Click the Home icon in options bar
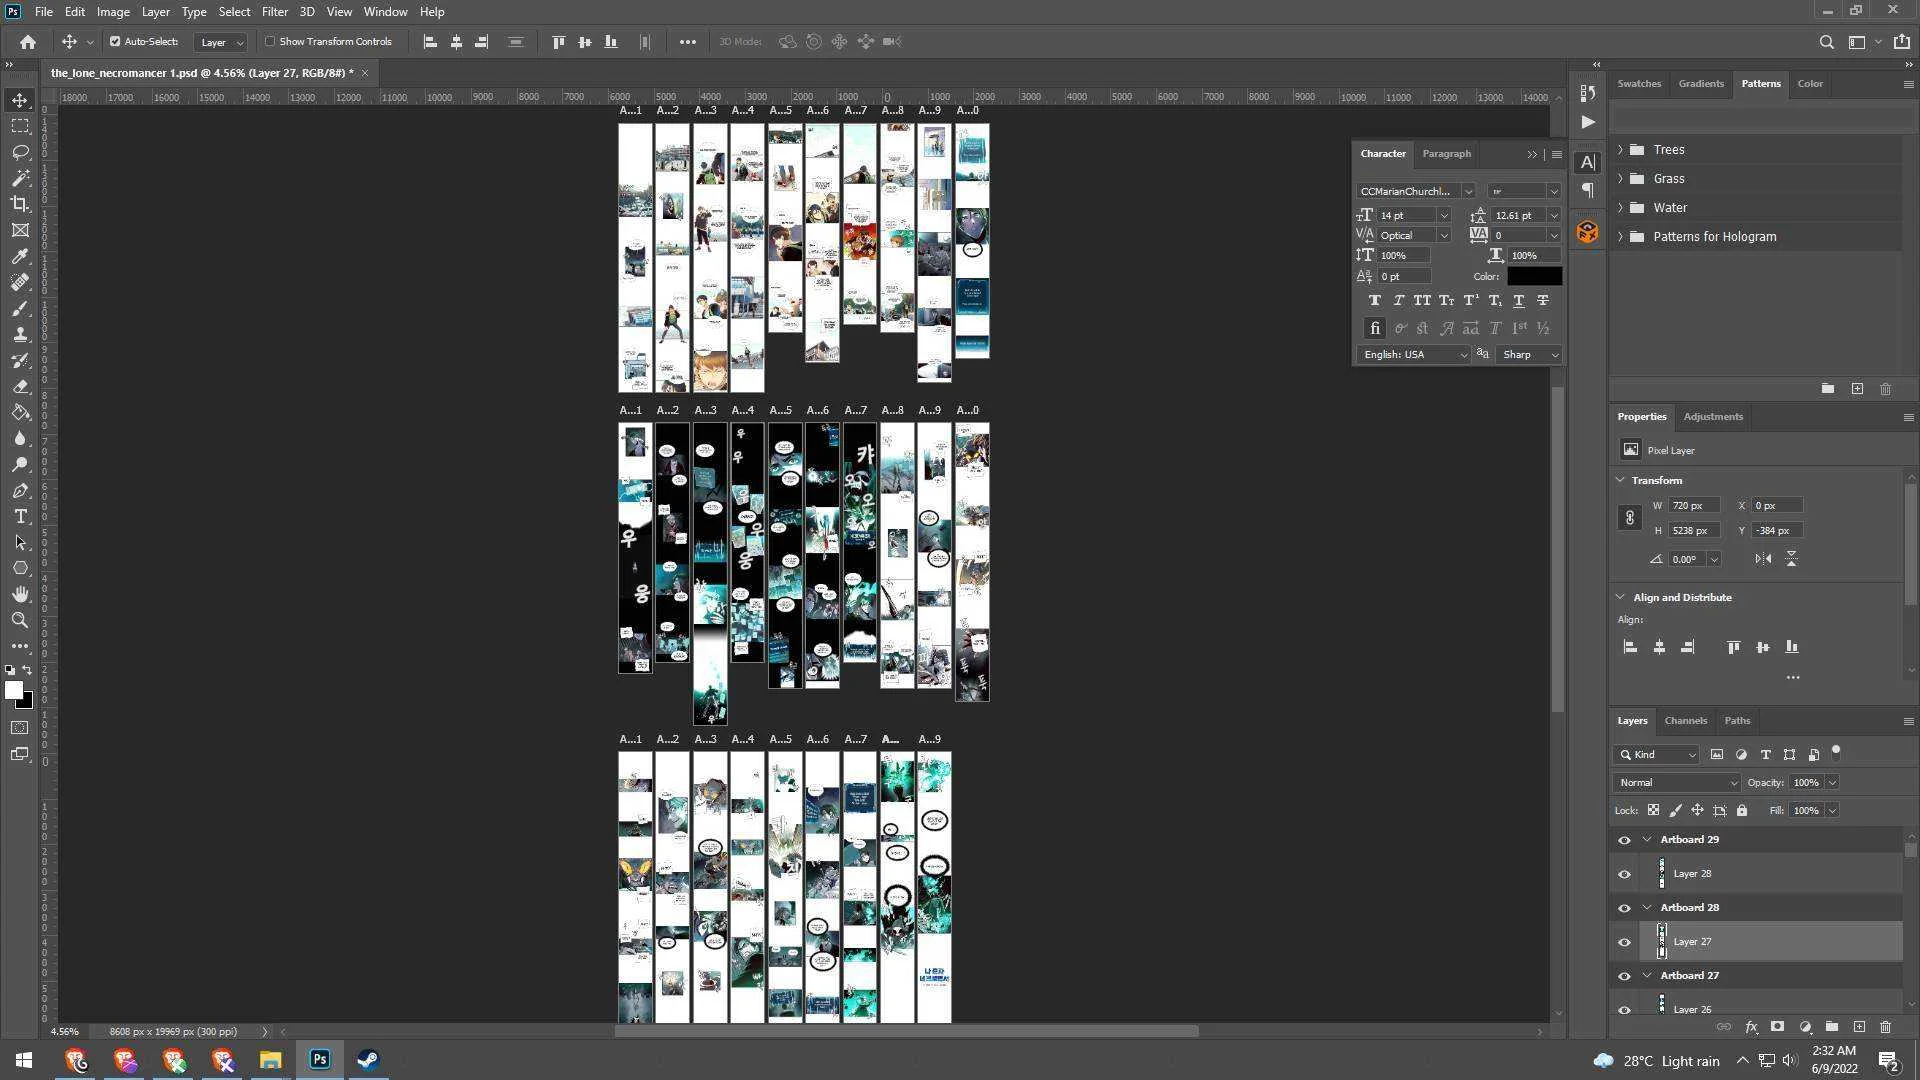The height and width of the screenshot is (1080, 1920). [28, 42]
